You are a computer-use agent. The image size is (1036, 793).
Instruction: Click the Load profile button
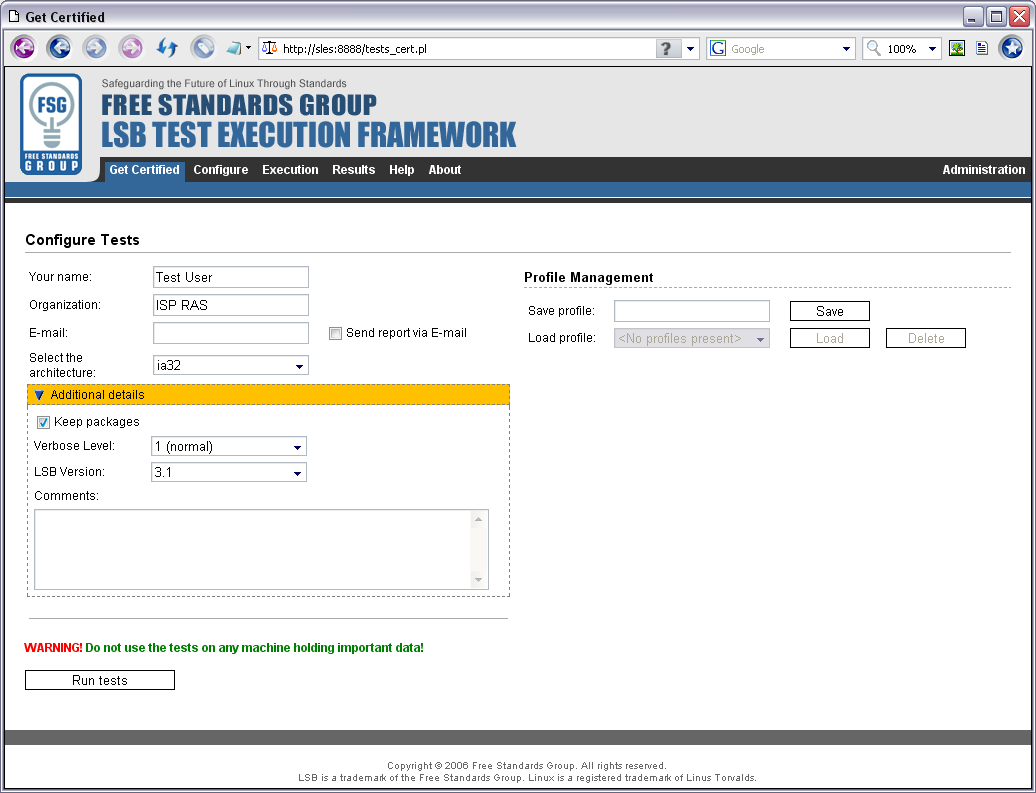coord(830,338)
